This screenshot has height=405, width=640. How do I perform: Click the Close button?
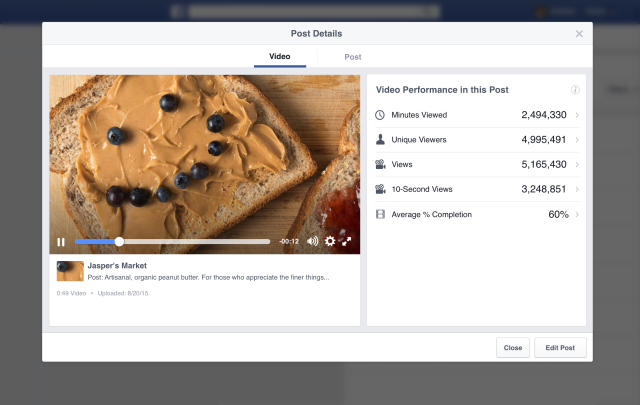(513, 348)
